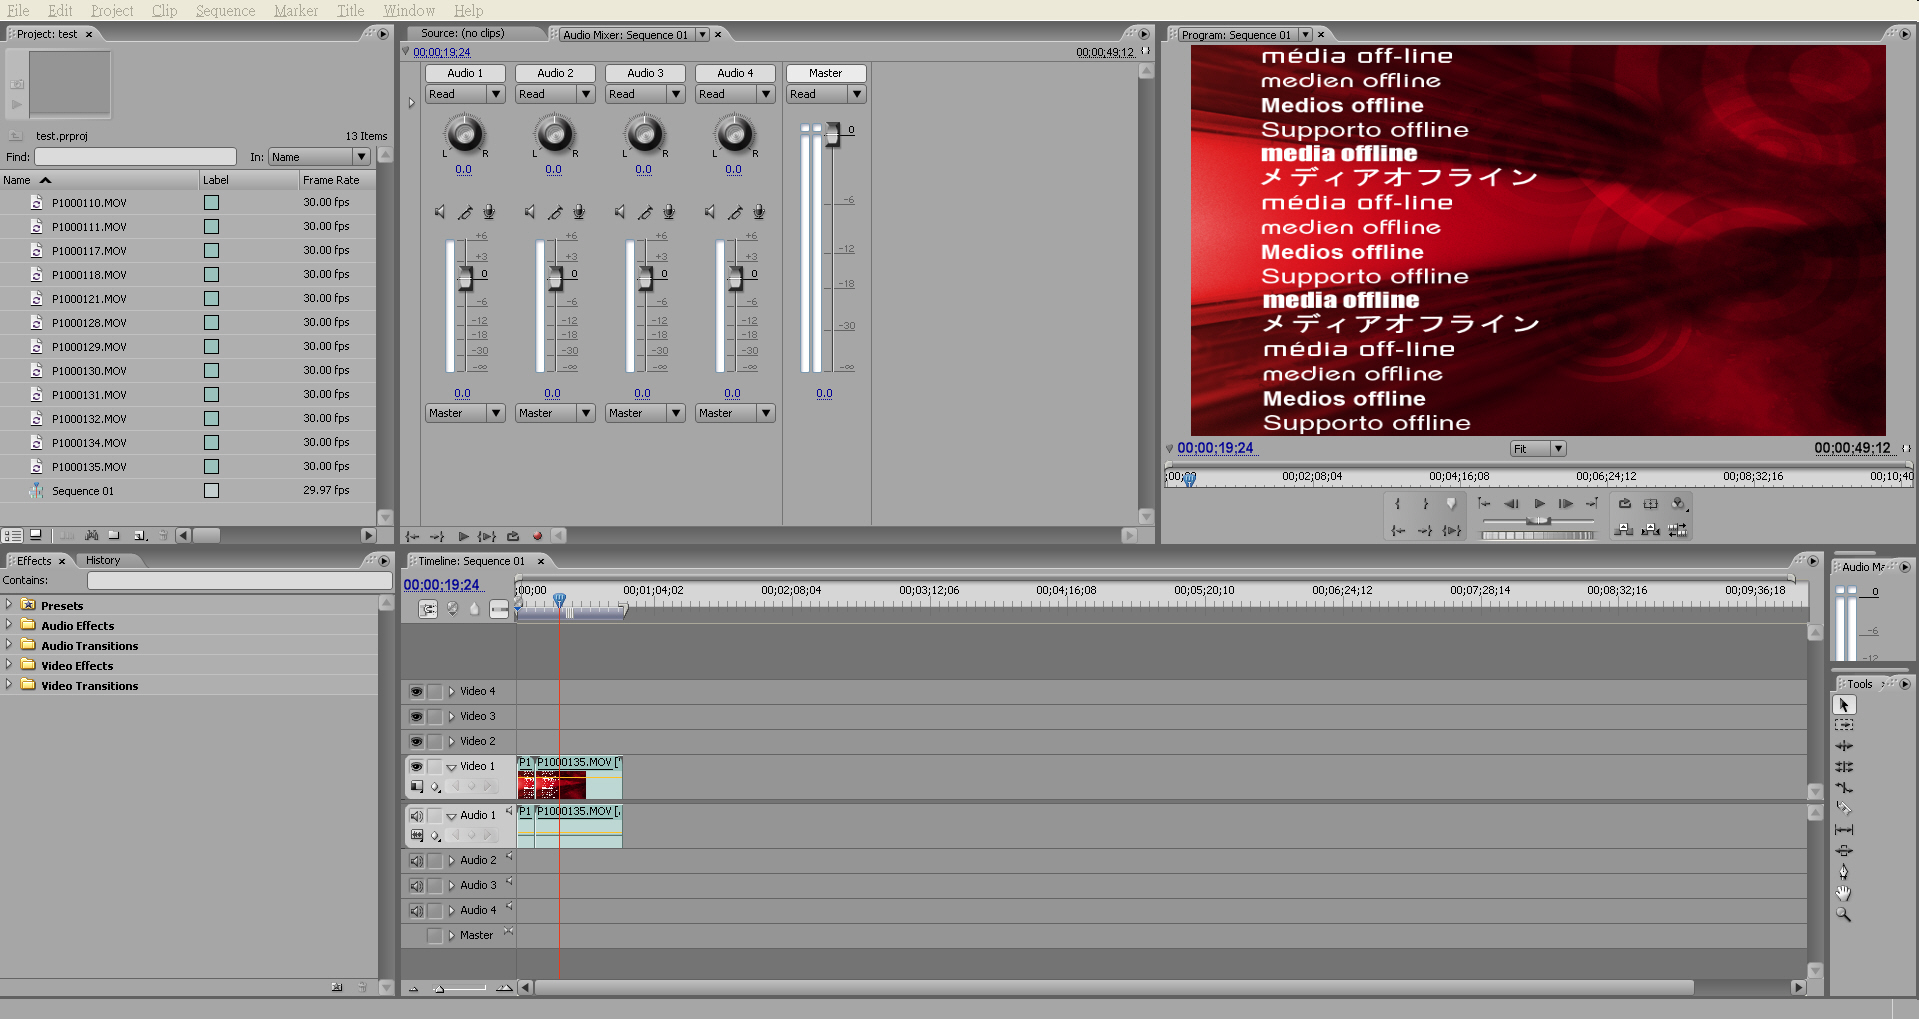Open the Sequence menu

click(225, 10)
